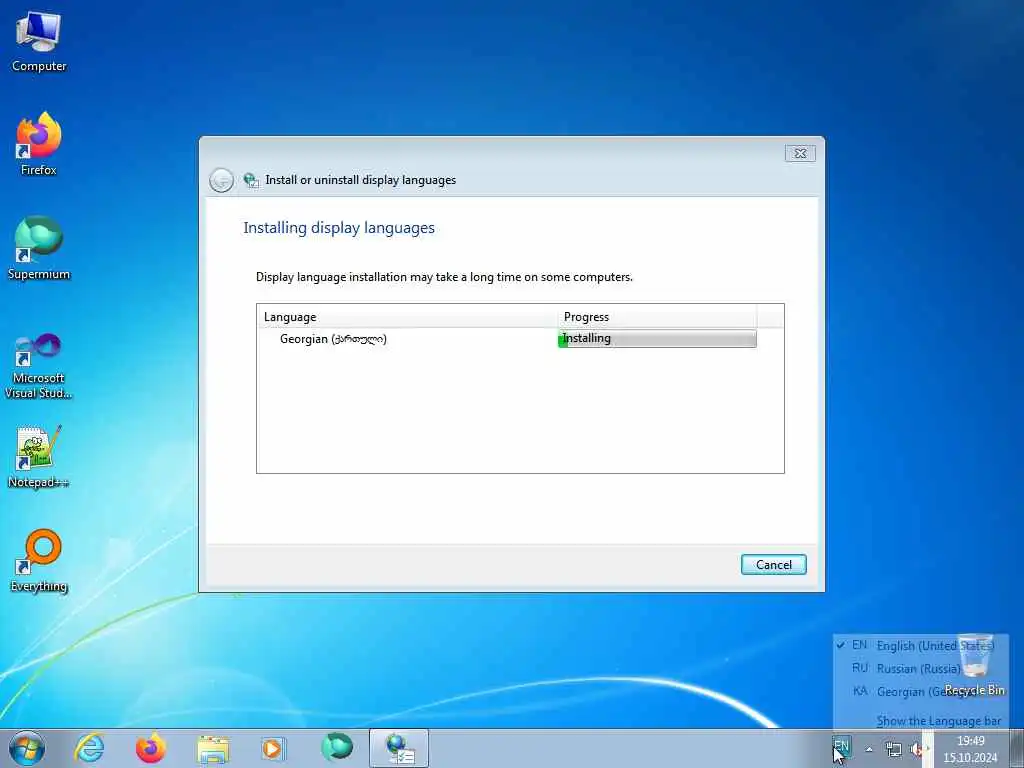Switch to the language installer taskbar button
This screenshot has height=768, width=1024.
(399, 748)
